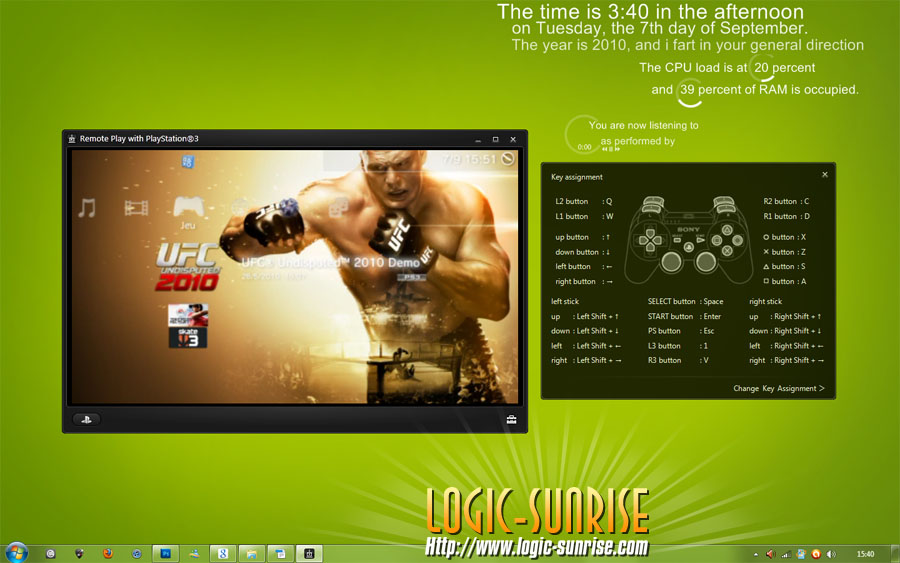Screen dimensions: 900x563
Task: Click the 'R1 button : D' entry
Action: pyautogui.click(x=786, y=216)
